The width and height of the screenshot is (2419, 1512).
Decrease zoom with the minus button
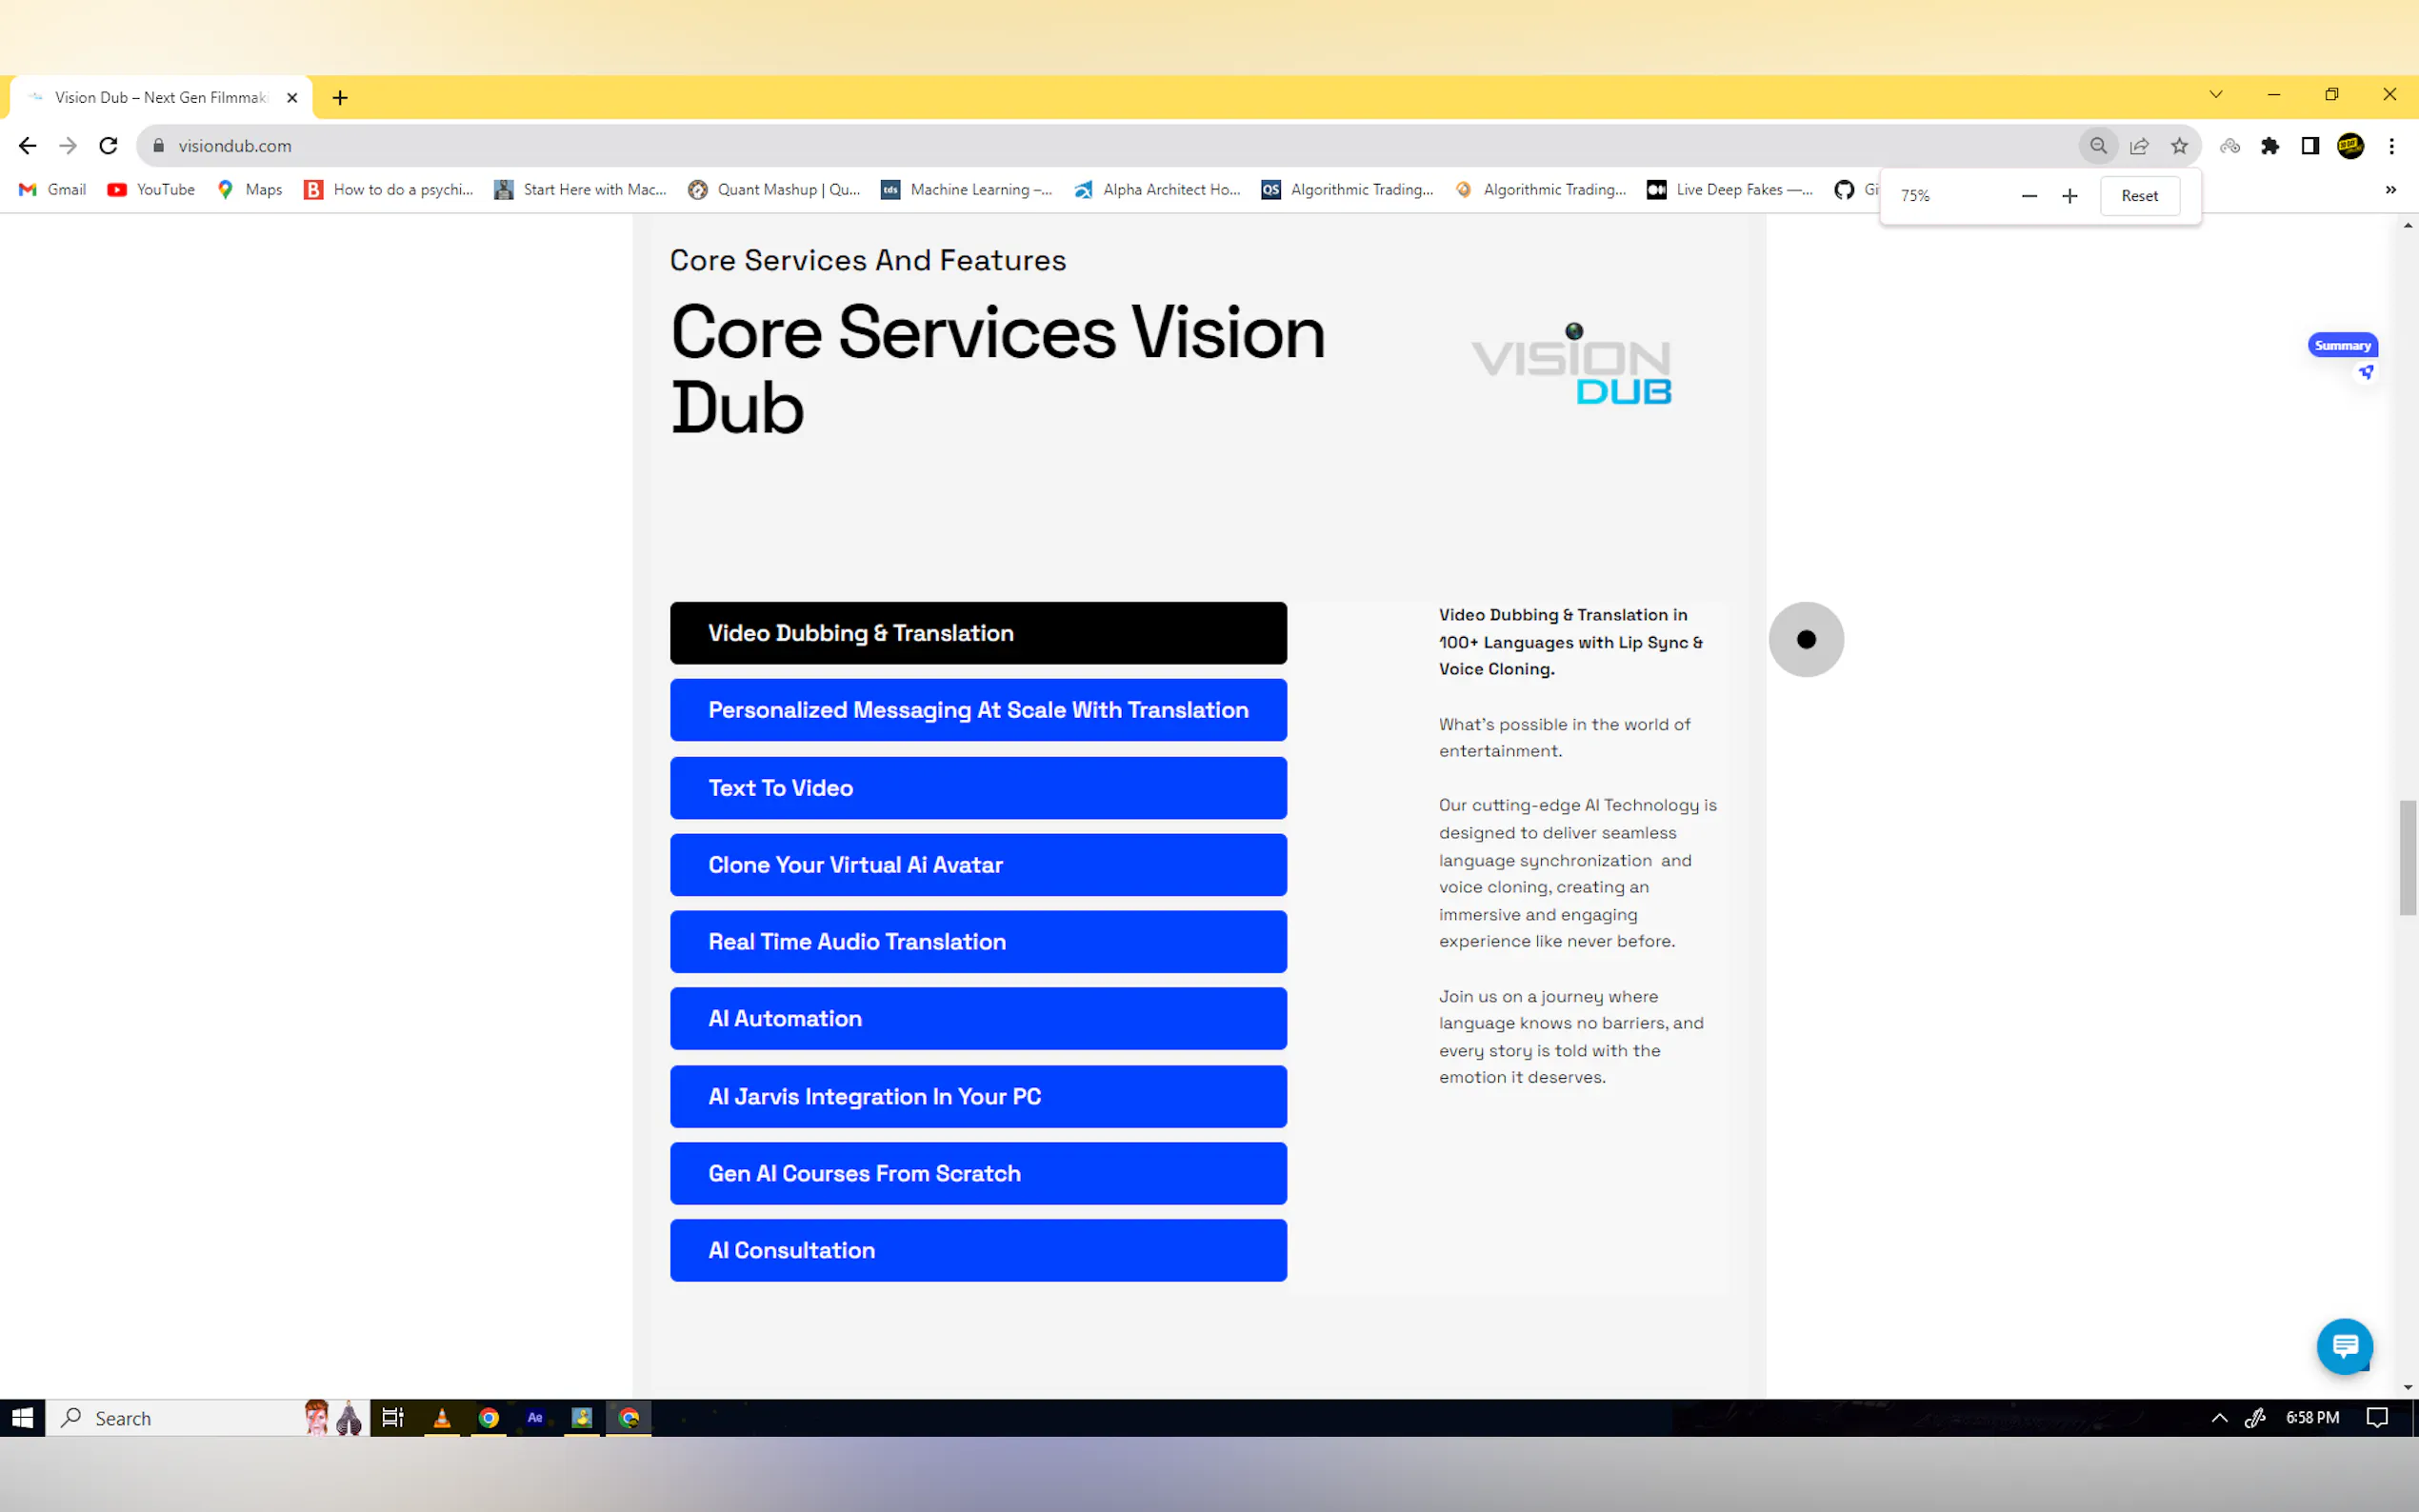[2029, 196]
